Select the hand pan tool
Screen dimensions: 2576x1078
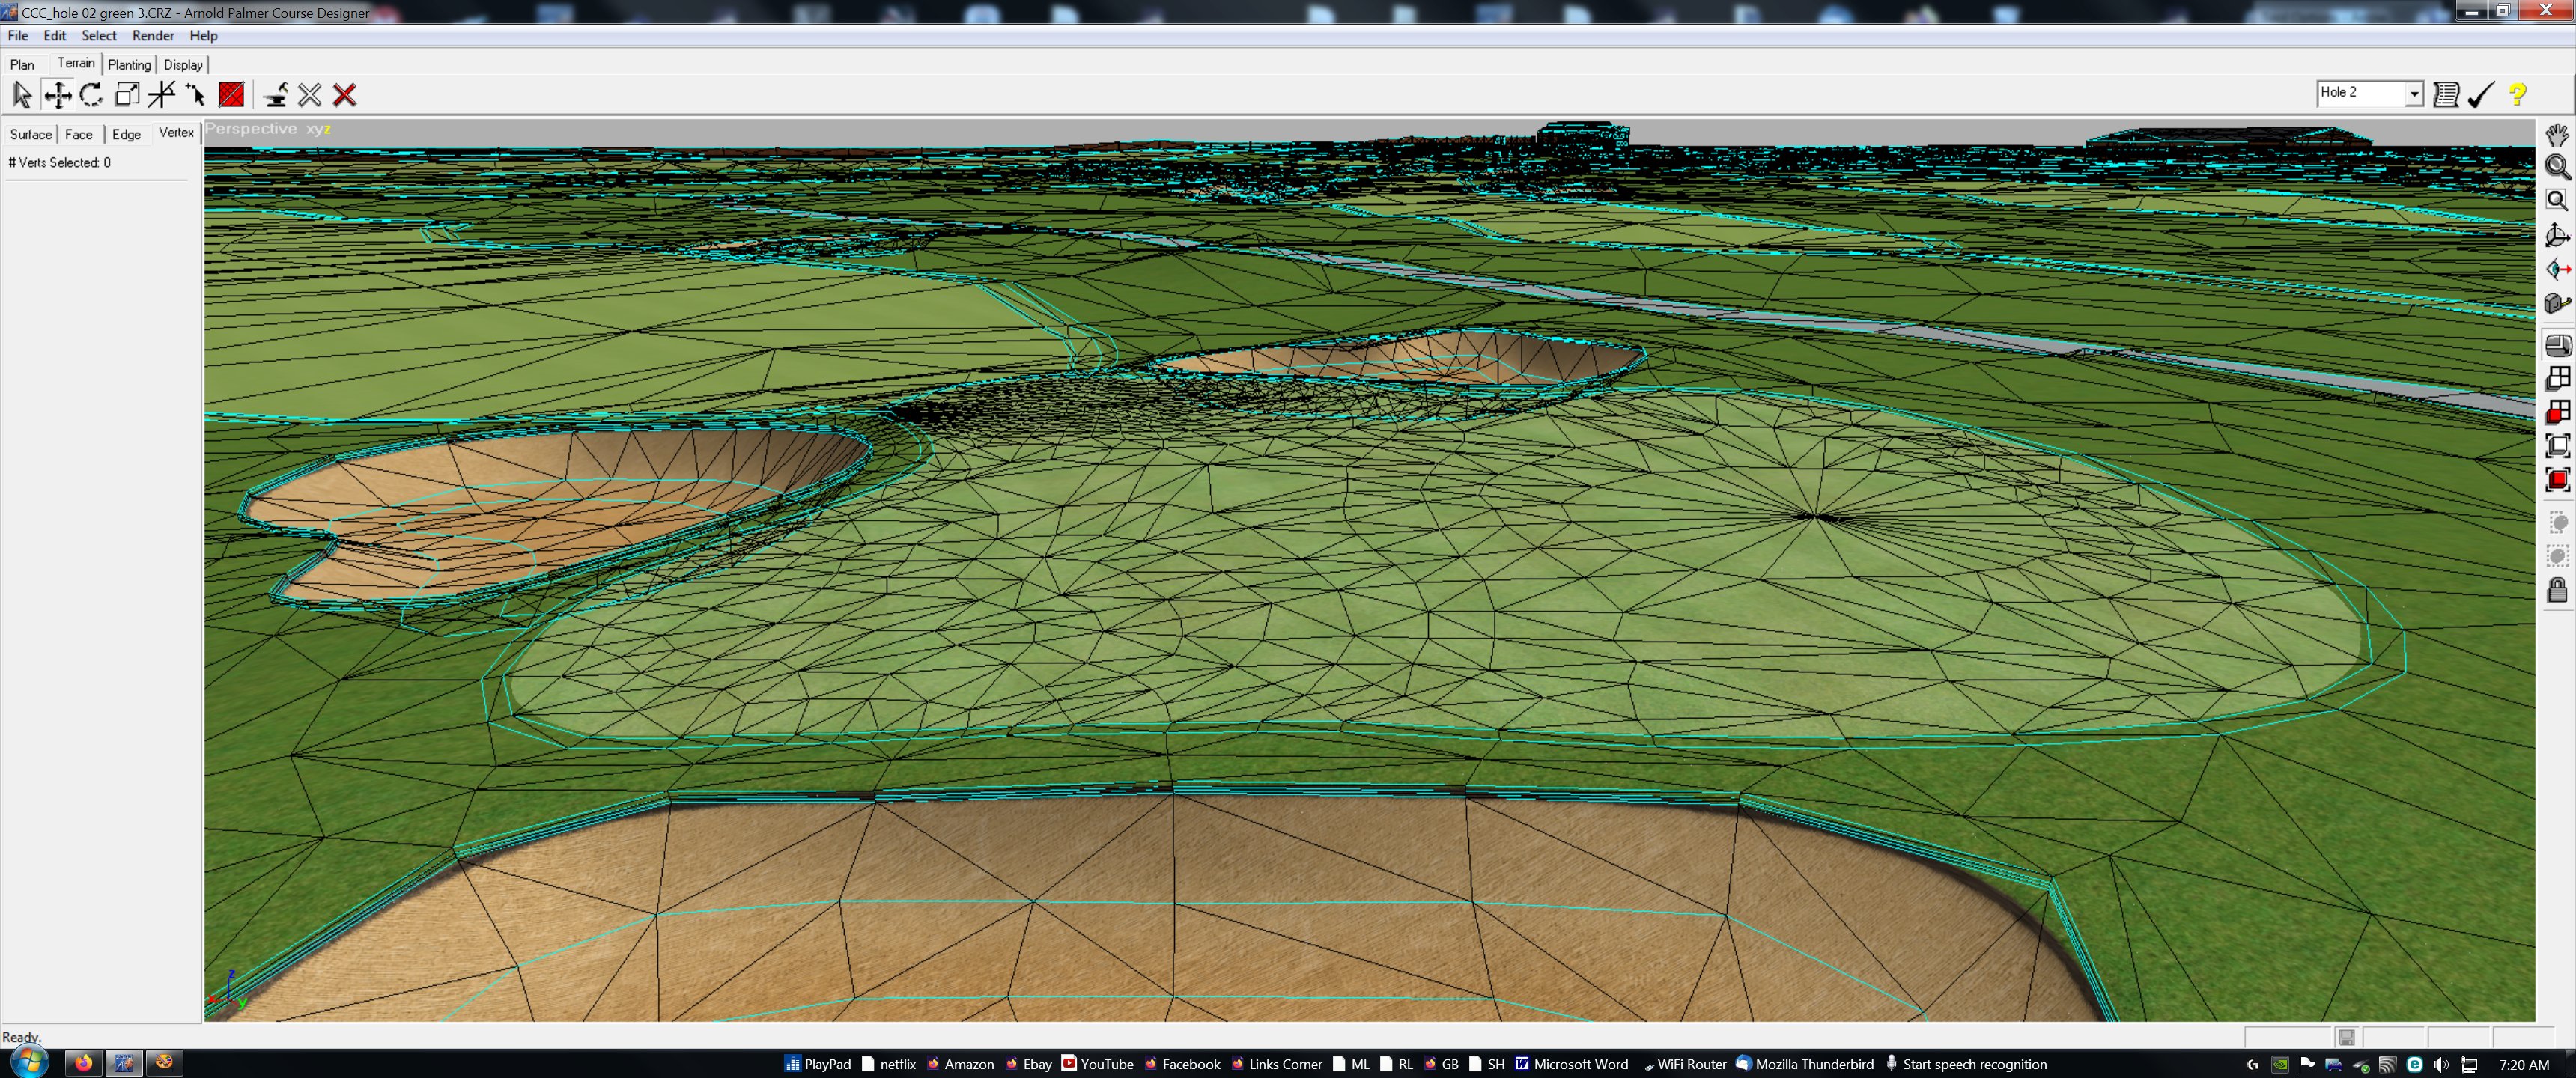point(2557,135)
